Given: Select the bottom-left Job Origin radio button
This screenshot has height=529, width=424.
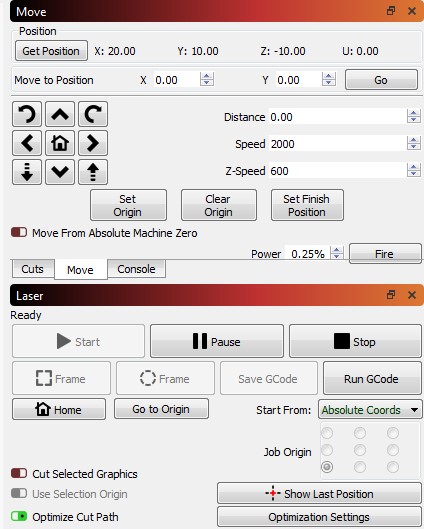Looking at the screenshot, I should click(x=327, y=467).
